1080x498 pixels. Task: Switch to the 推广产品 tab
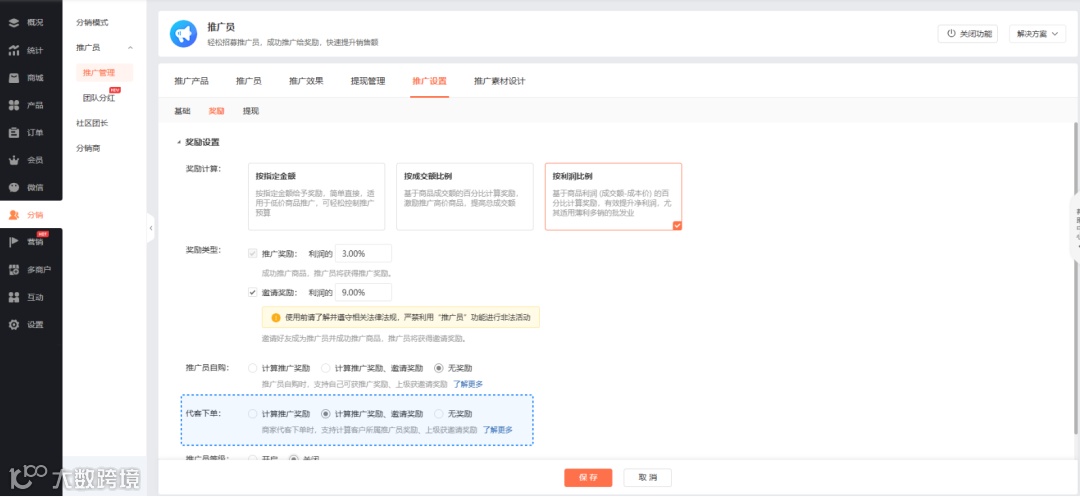point(191,81)
